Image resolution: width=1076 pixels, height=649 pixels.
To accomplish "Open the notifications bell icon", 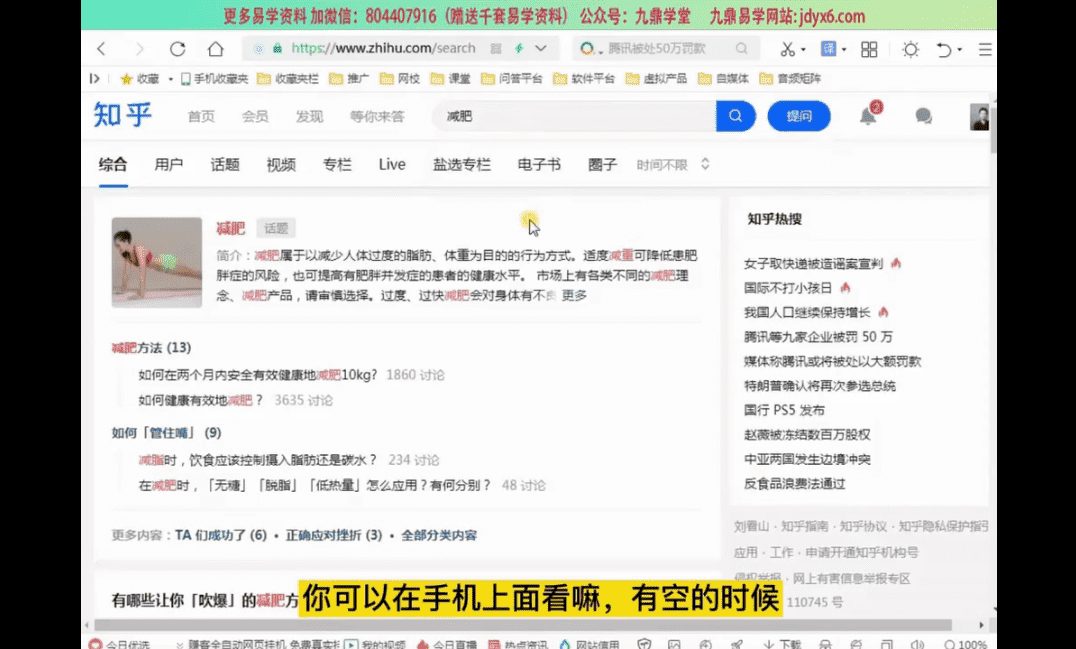I will pyautogui.click(x=868, y=116).
